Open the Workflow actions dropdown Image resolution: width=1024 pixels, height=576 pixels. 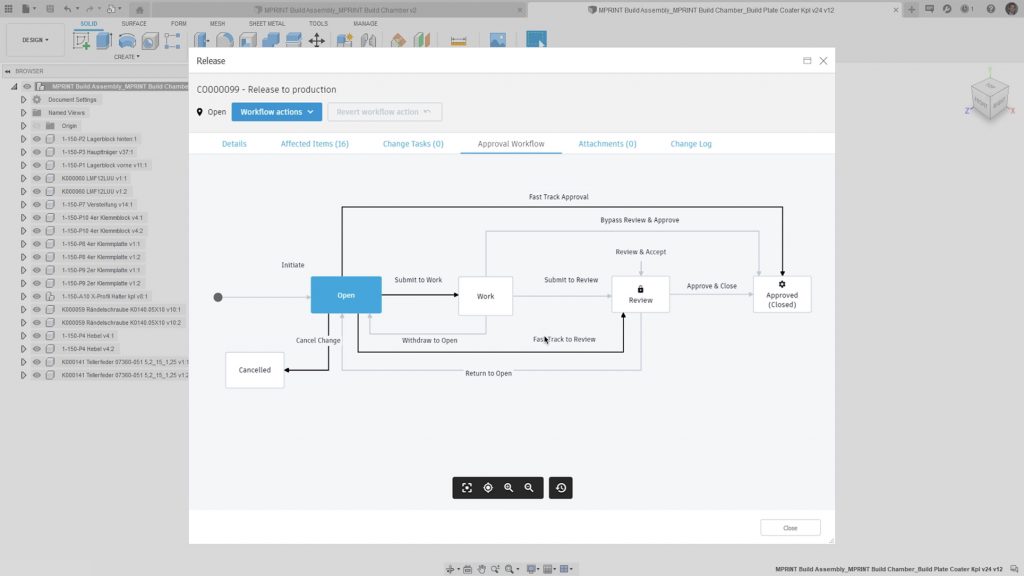(x=276, y=112)
